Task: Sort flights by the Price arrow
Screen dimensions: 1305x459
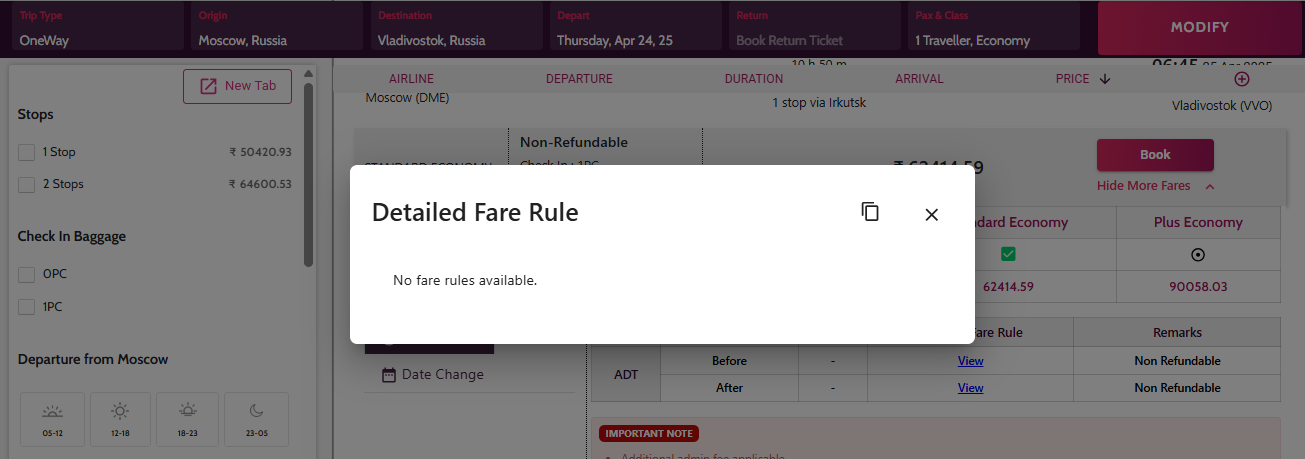Action: (1105, 79)
